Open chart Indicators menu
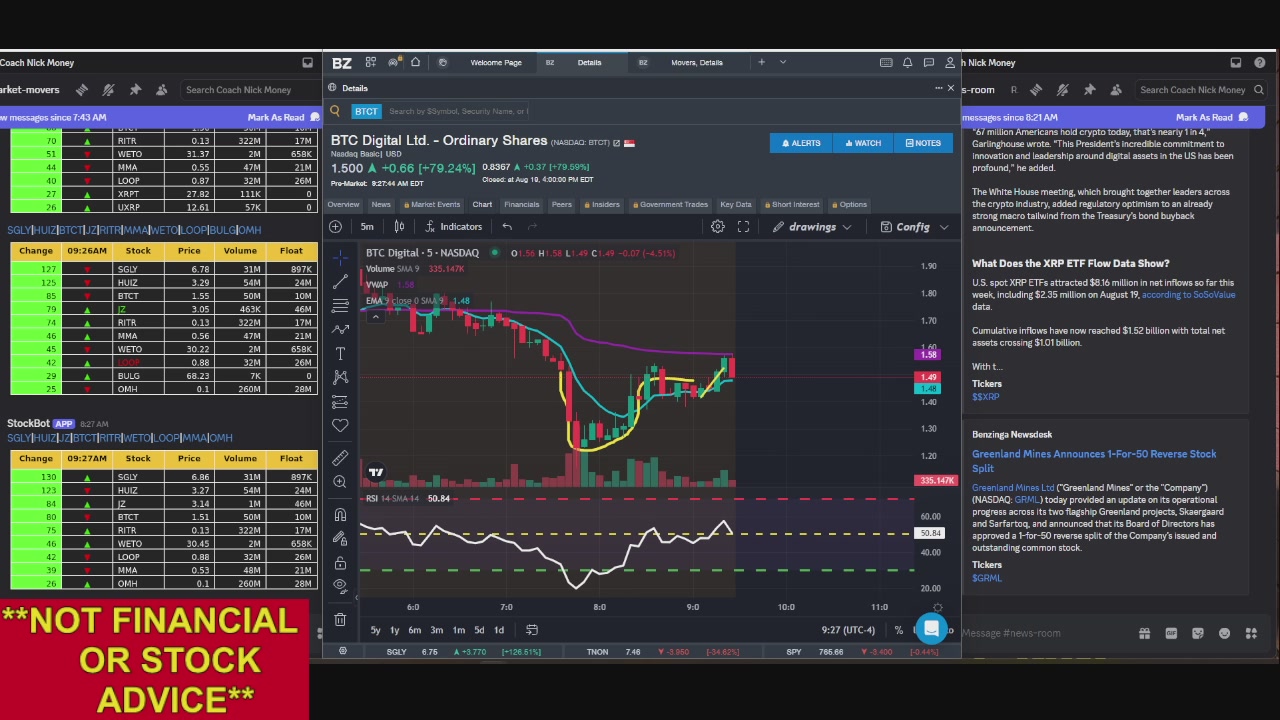Screen dimensions: 1280x720 pyautogui.click(x=455, y=227)
